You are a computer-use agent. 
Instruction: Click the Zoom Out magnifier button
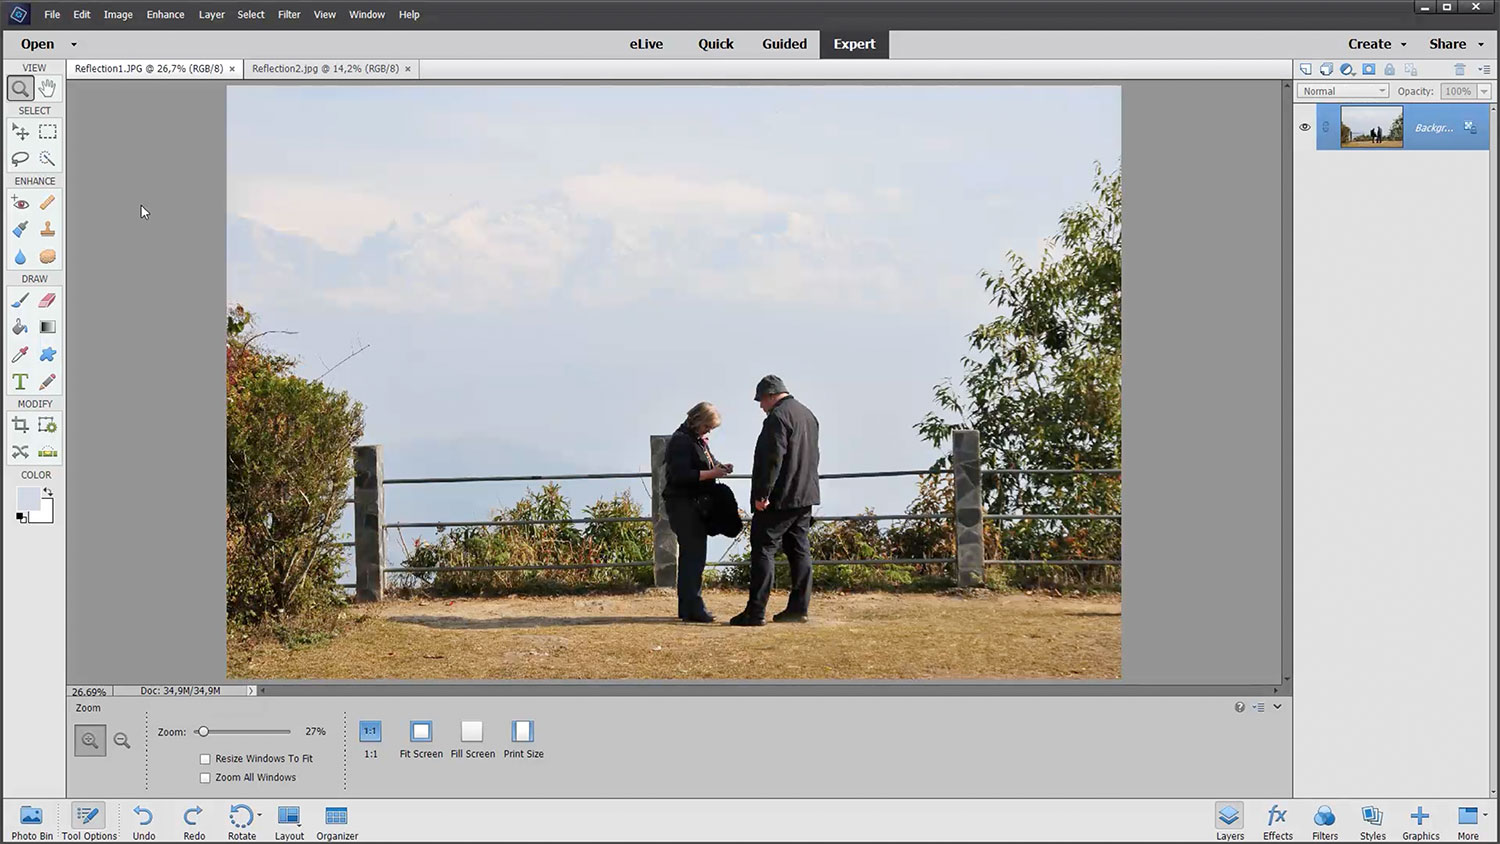click(122, 741)
